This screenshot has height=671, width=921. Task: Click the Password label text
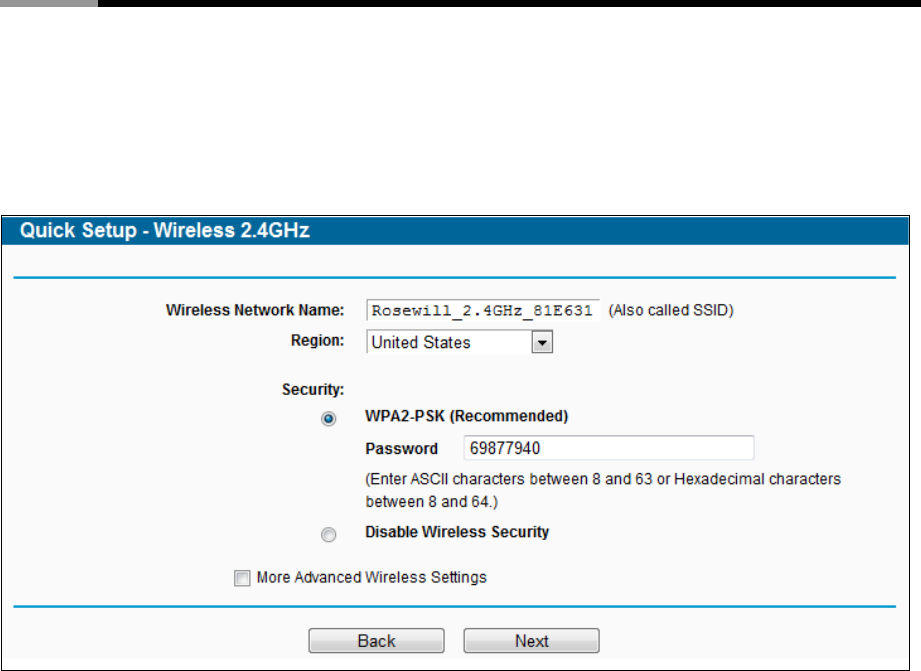pos(402,449)
